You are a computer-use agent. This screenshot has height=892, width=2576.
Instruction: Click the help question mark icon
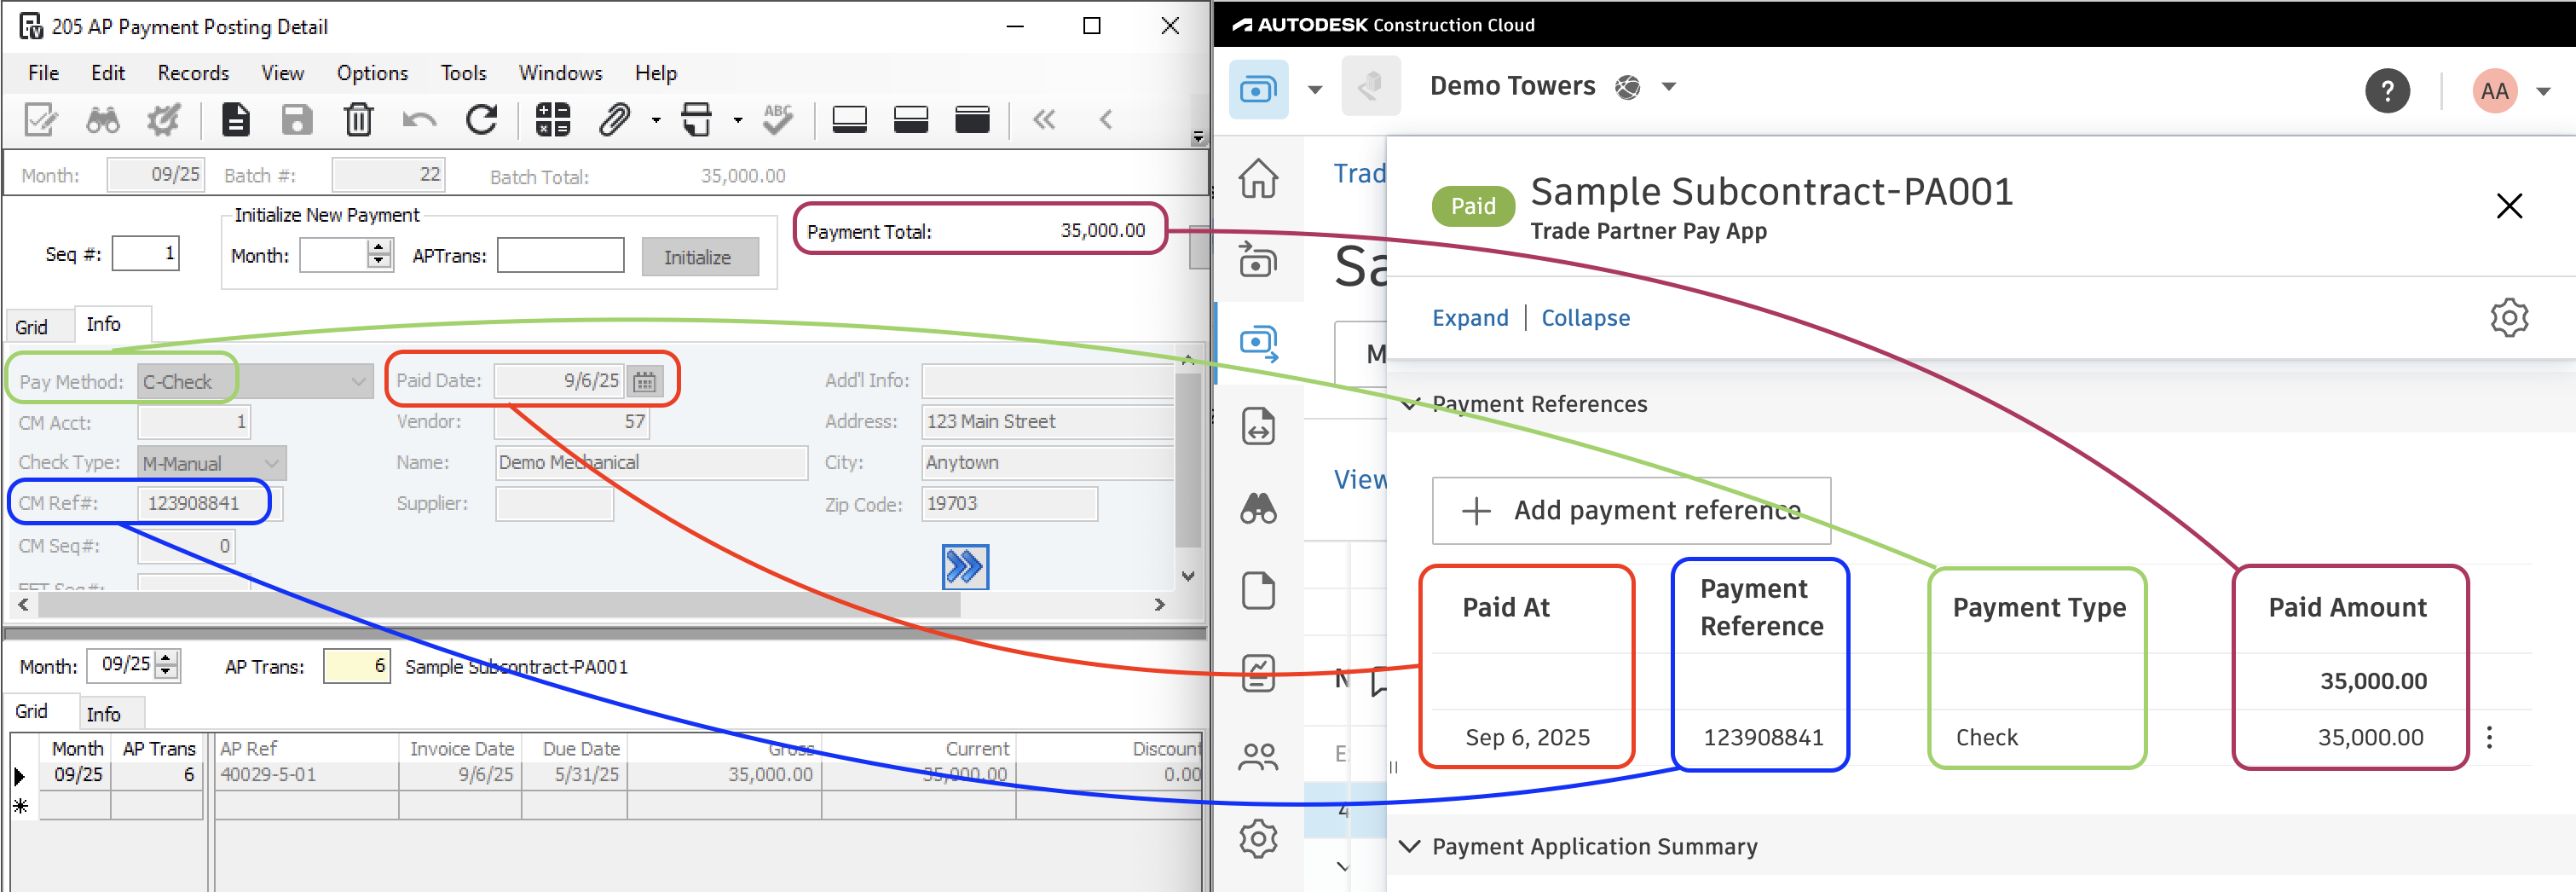2387,91
